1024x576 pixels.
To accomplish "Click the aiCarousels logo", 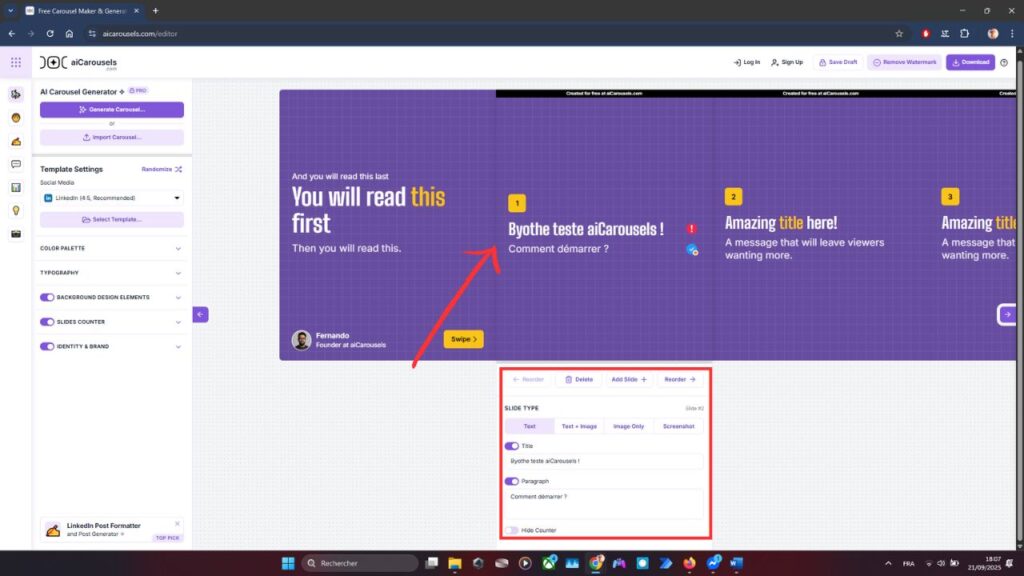I will tap(78, 63).
